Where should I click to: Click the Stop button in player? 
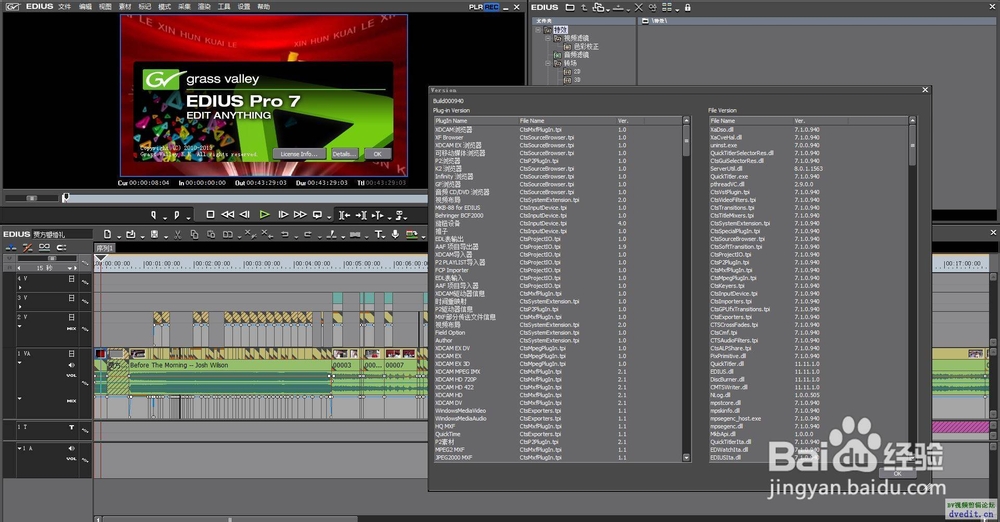pyautogui.click(x=210, y=215)
